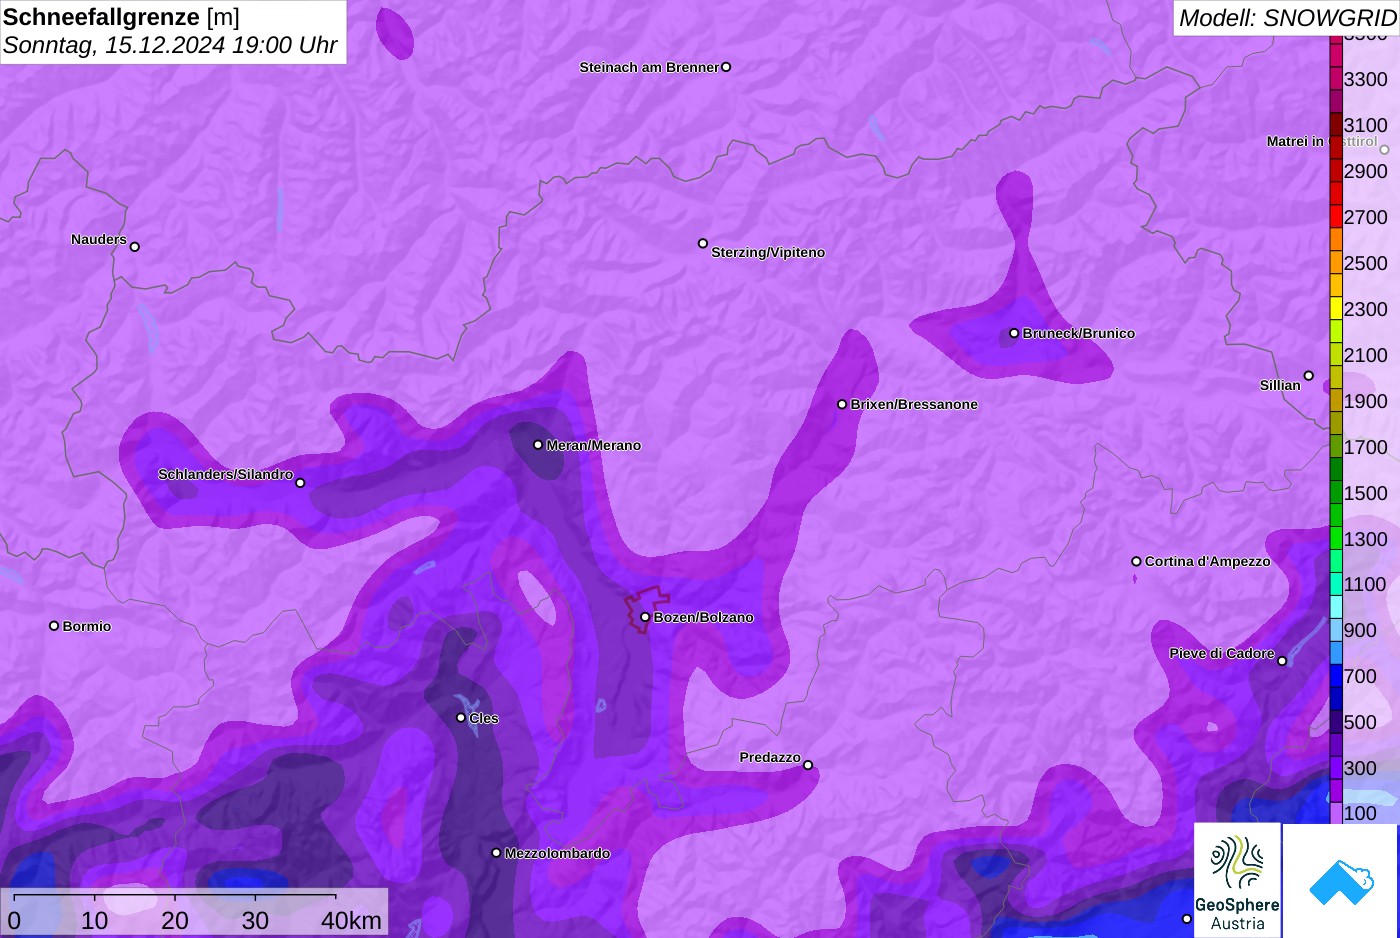Click the Bozen/Bolzano city marker dot
Image resolution: width=1400 pixels, height=938 pixels.
(645, 617)
